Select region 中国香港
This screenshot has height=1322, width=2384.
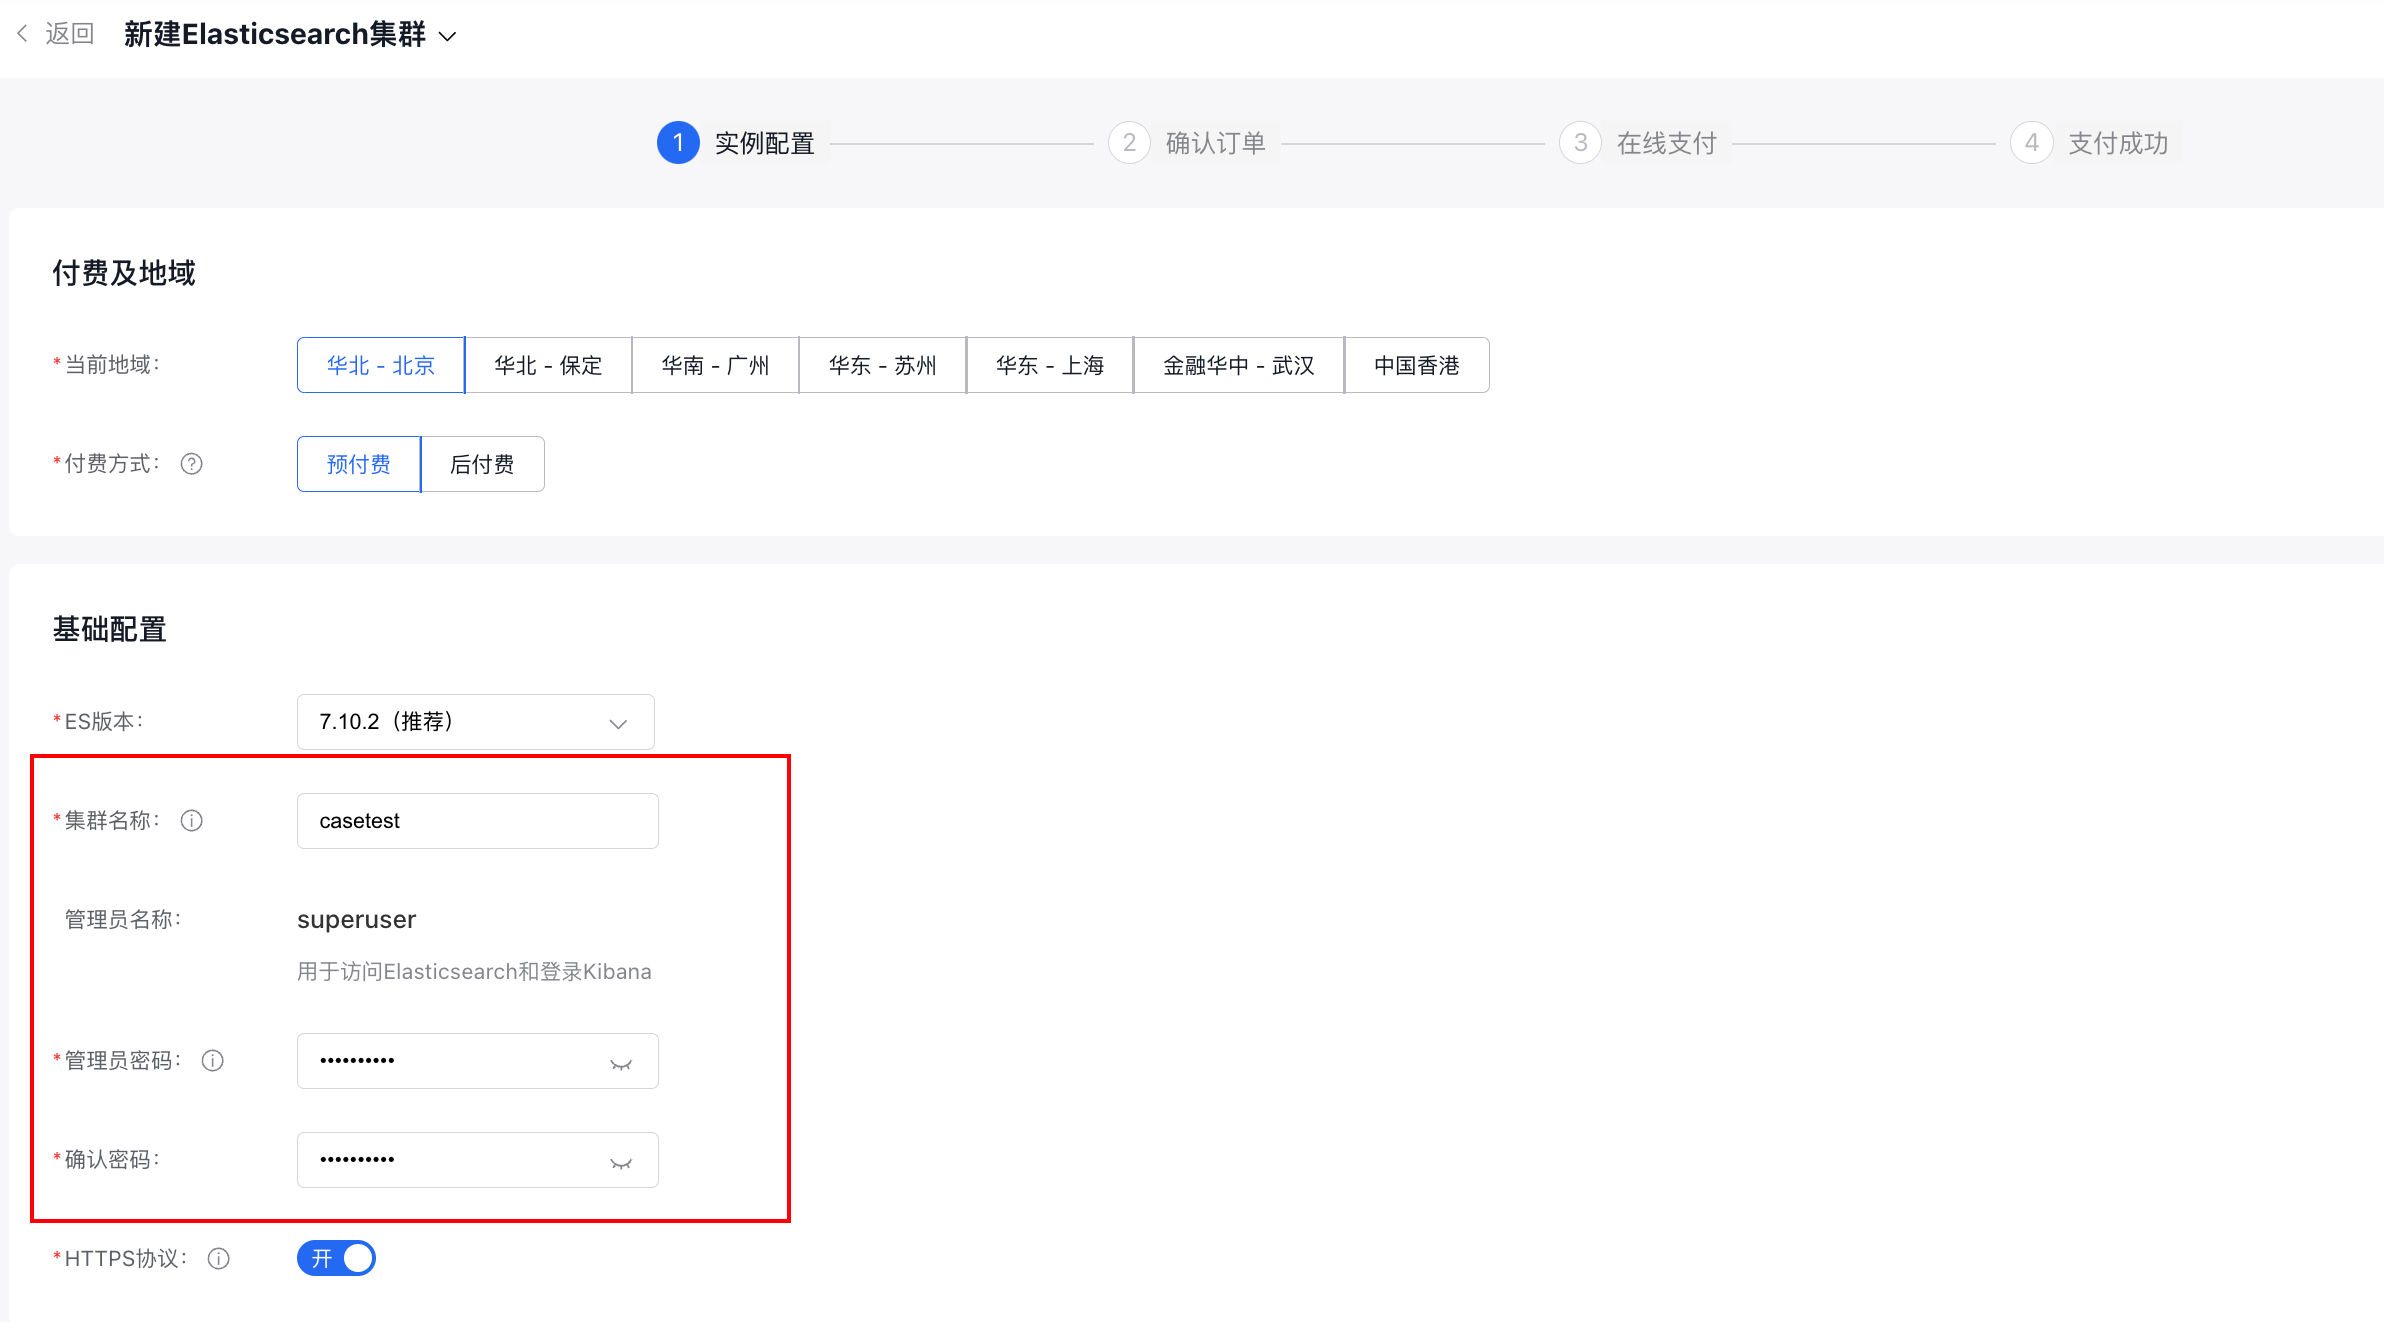click(1416, 366)
